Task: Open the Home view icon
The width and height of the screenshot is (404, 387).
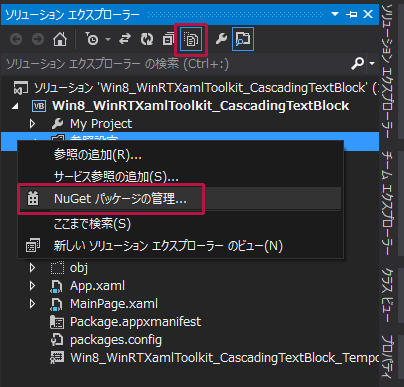Action: (x=60, y=39)
